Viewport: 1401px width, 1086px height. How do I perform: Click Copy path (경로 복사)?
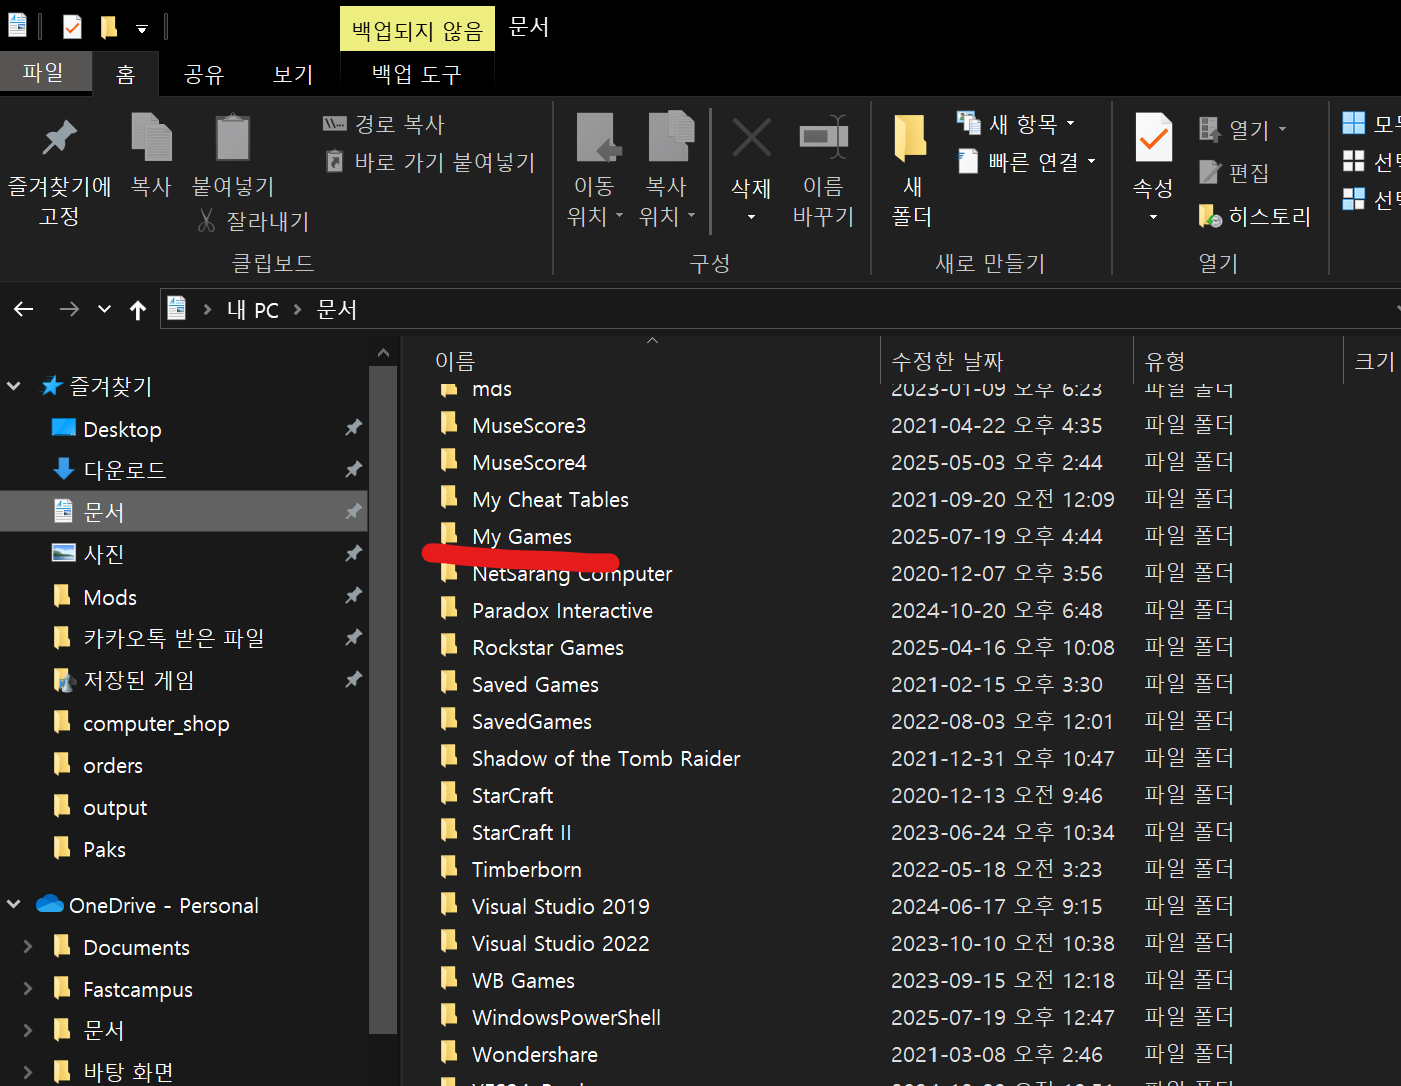coord(384,124)
